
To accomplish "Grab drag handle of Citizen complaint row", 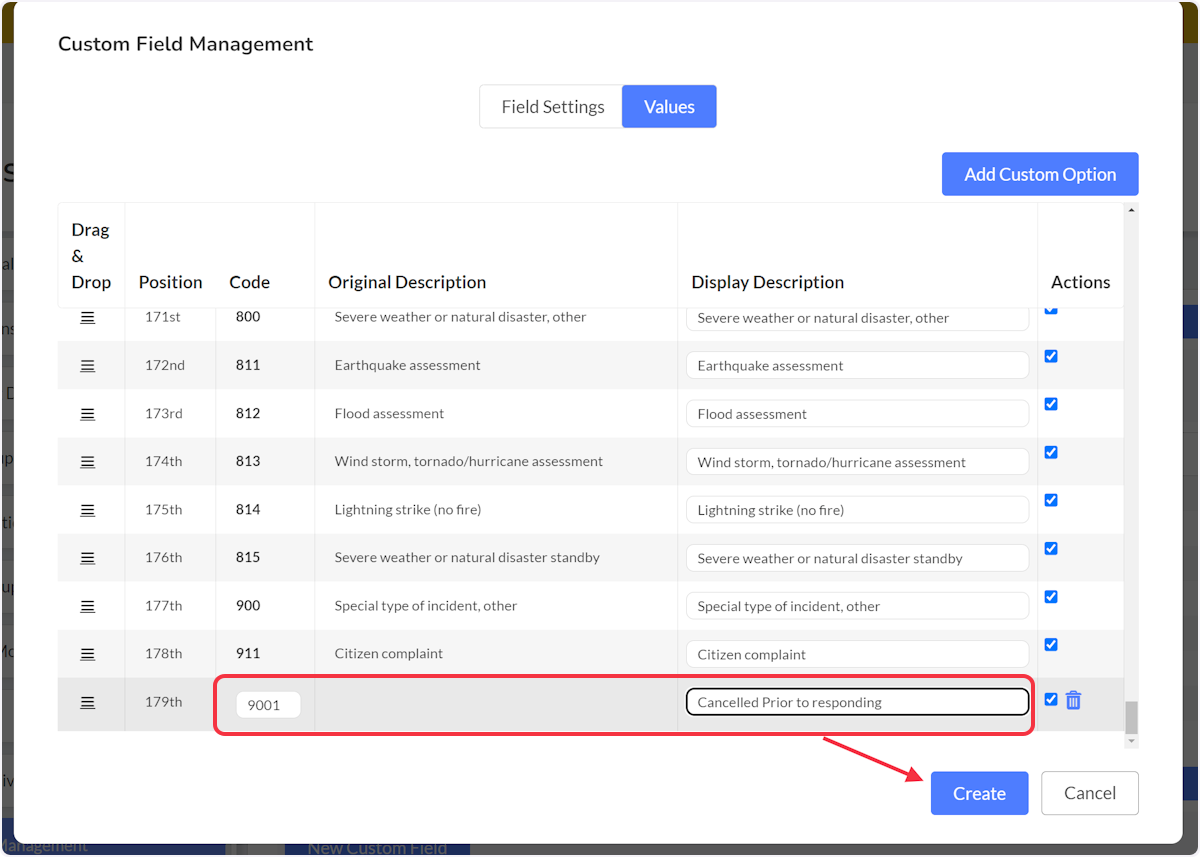I will pos(88,654).
